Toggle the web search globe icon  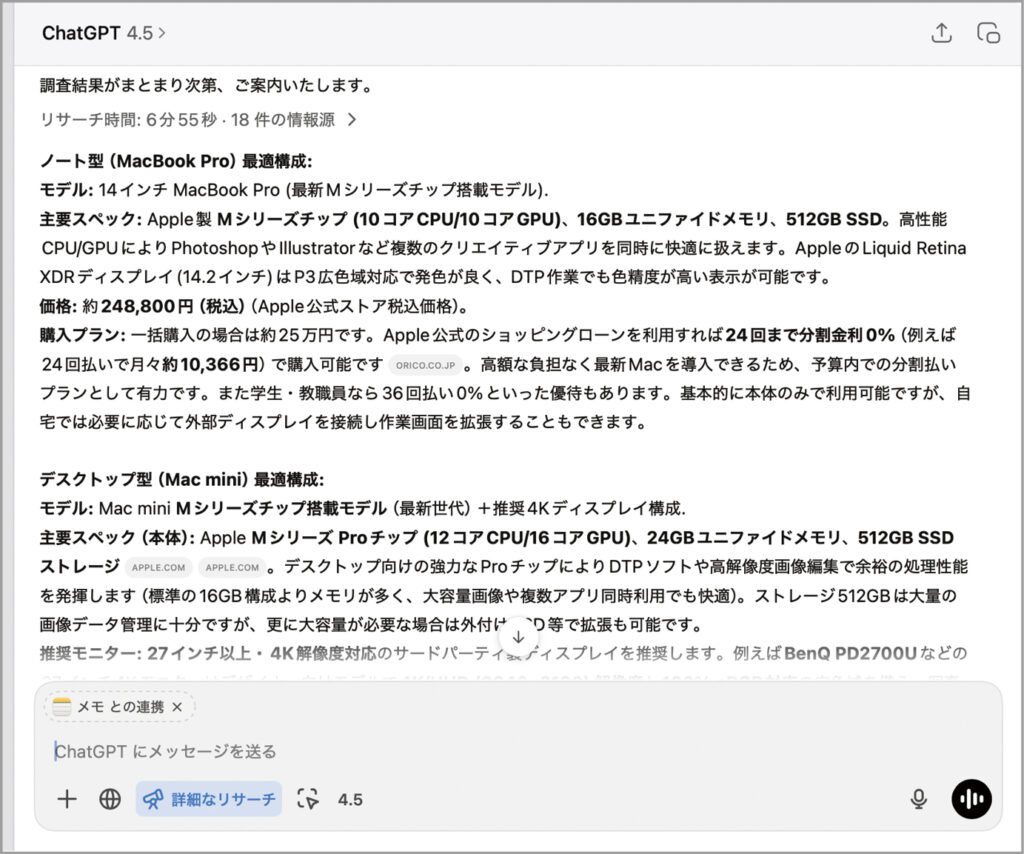pyautogui.click(x=110, y=799)
